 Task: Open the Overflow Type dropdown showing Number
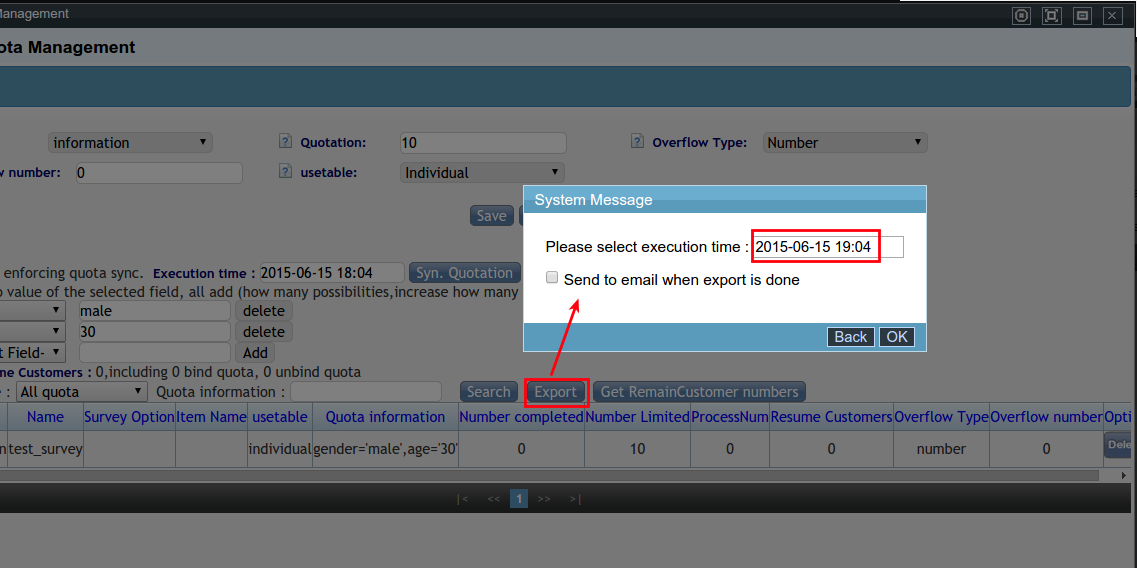tap(845, 143)
